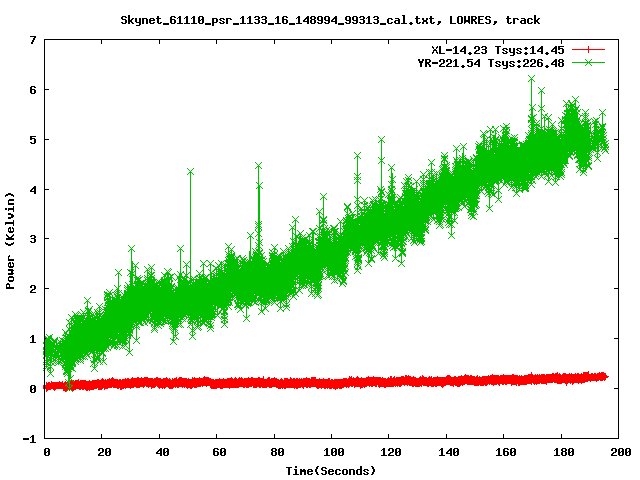Click the 200 tick label on the x-axis
640x480 pixels.
(618, 452)
